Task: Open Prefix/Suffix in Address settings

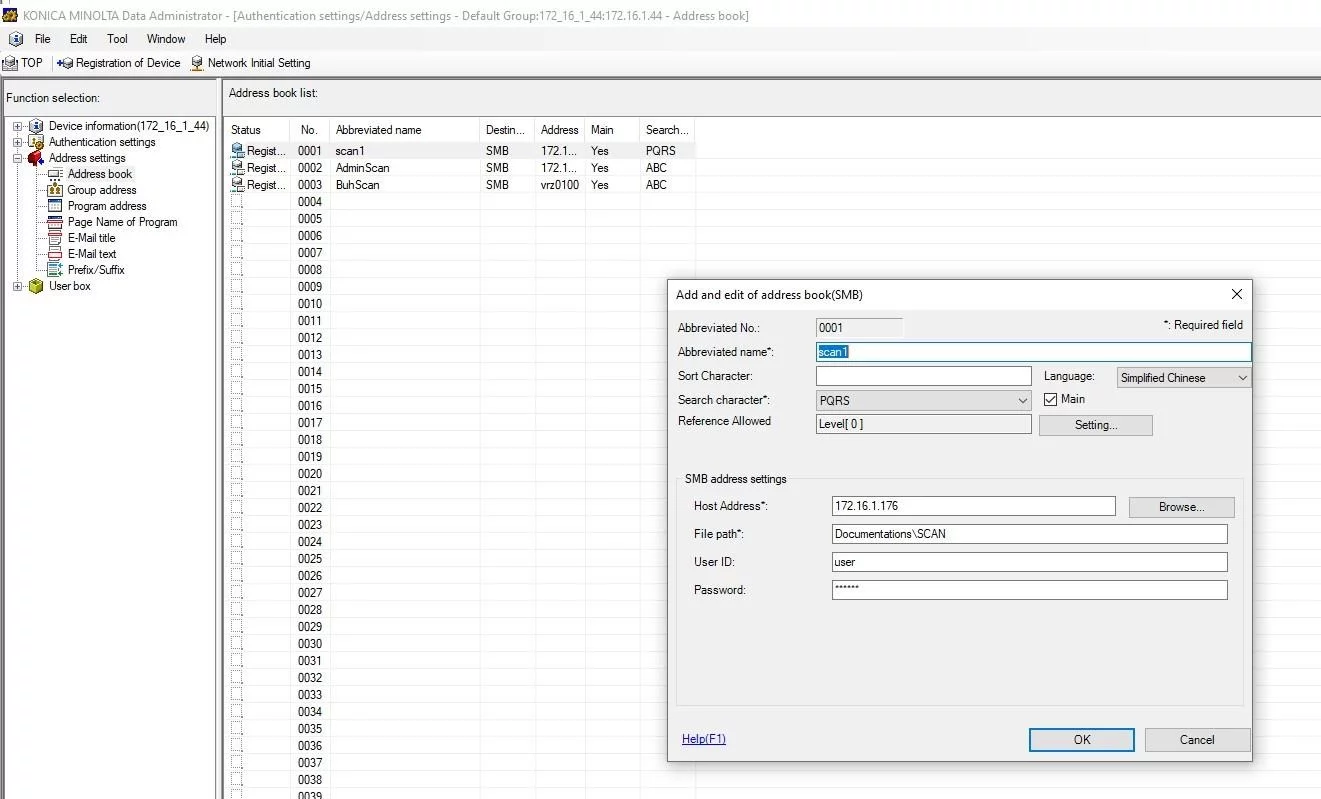Action: [95, 270]
